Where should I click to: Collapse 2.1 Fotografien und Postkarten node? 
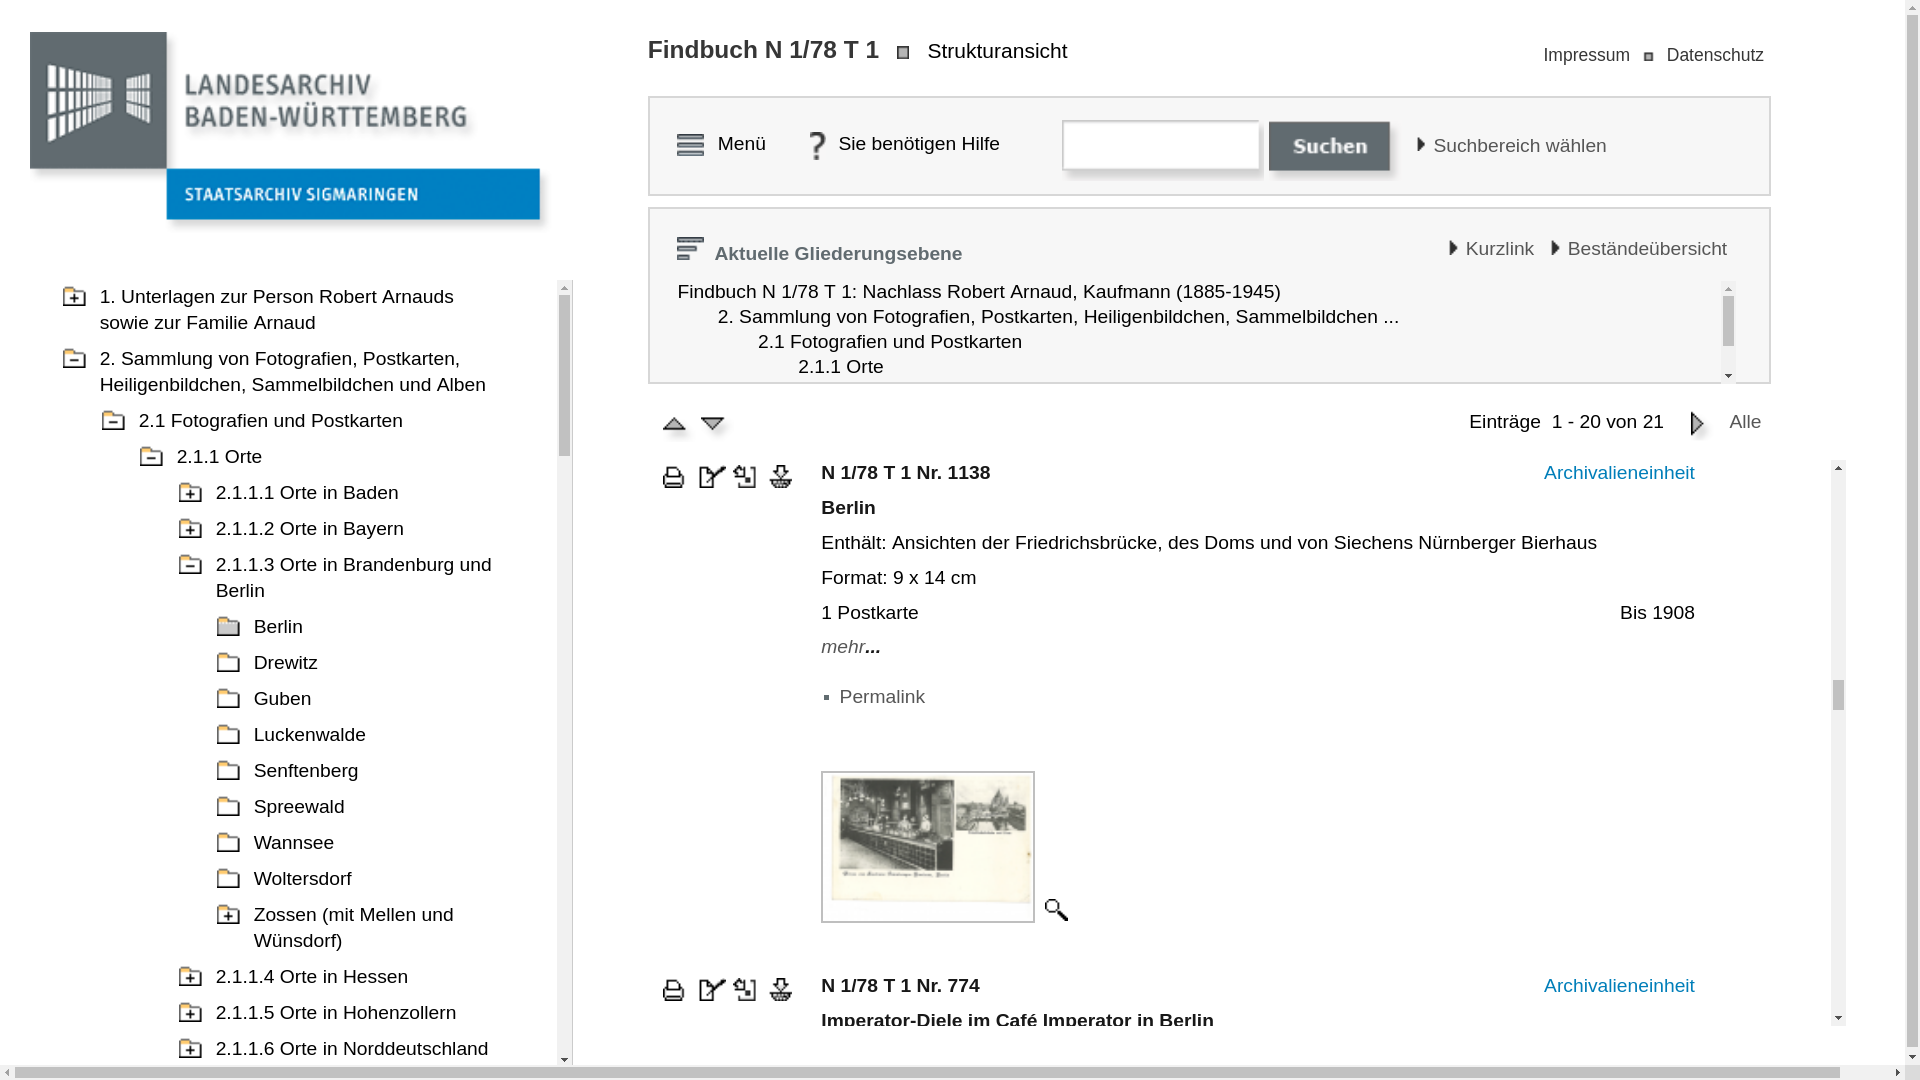(x=113, y=421)
